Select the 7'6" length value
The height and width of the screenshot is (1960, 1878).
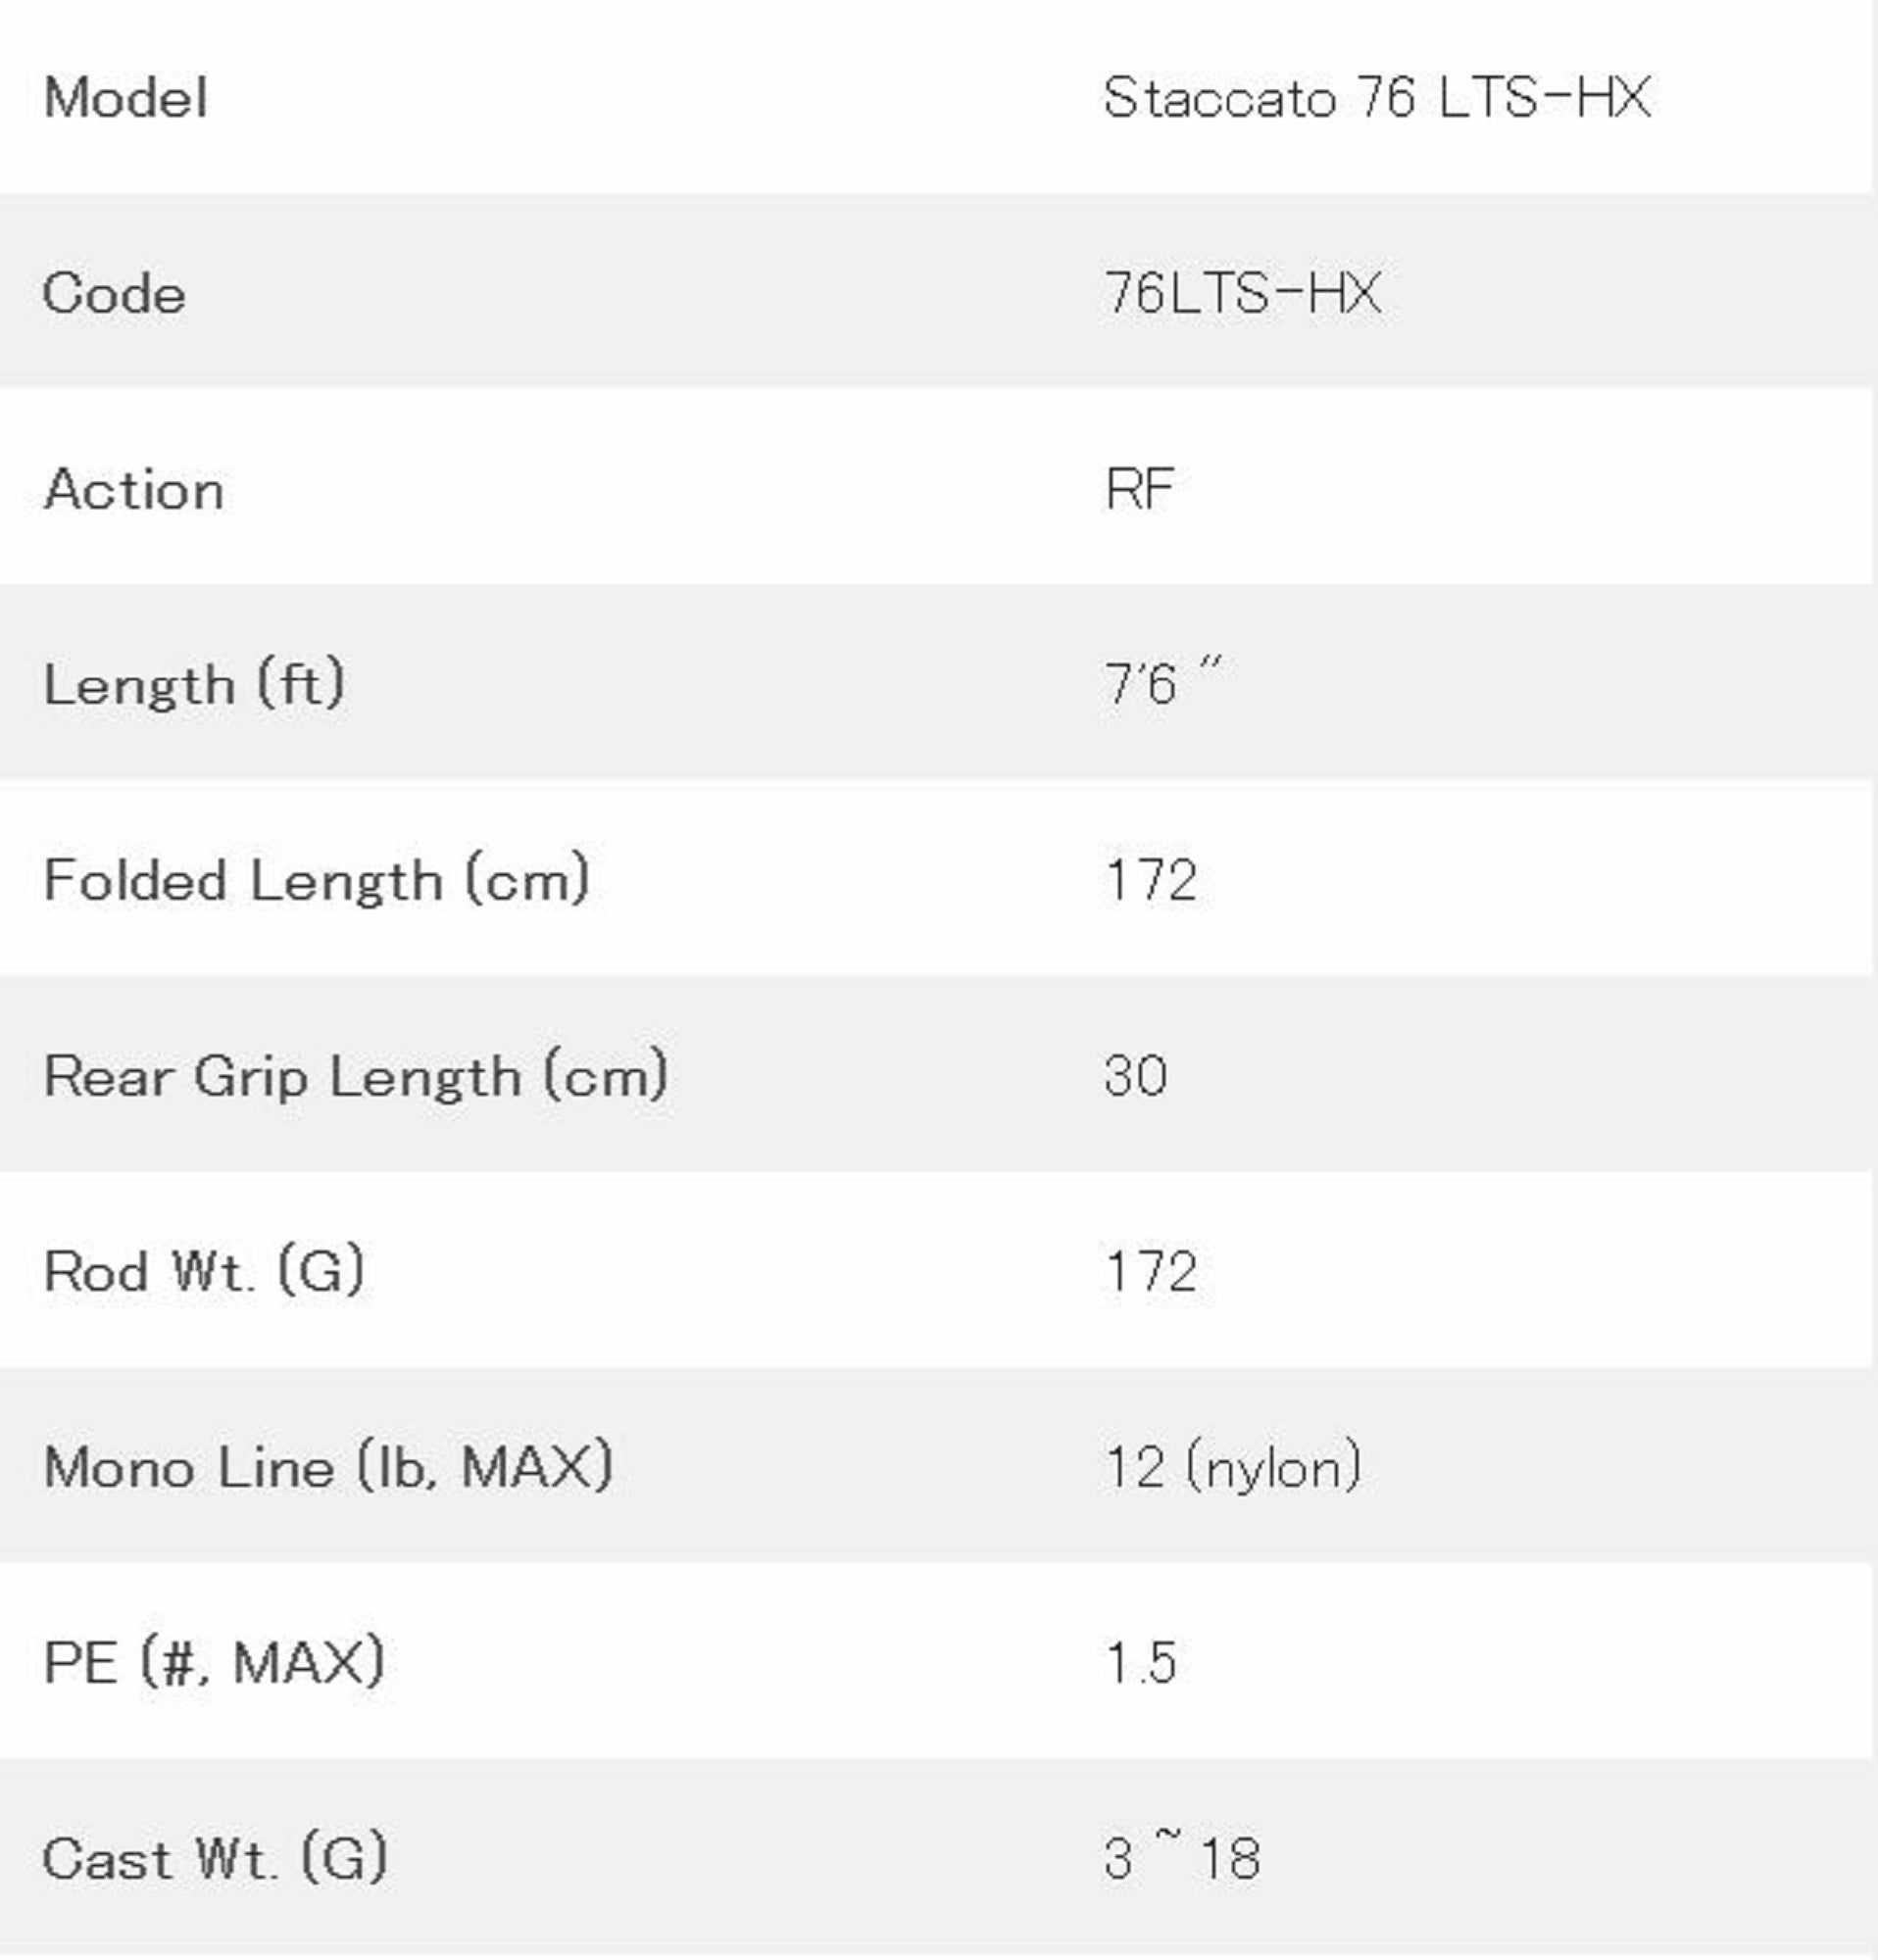click(x=1162, y=683)
